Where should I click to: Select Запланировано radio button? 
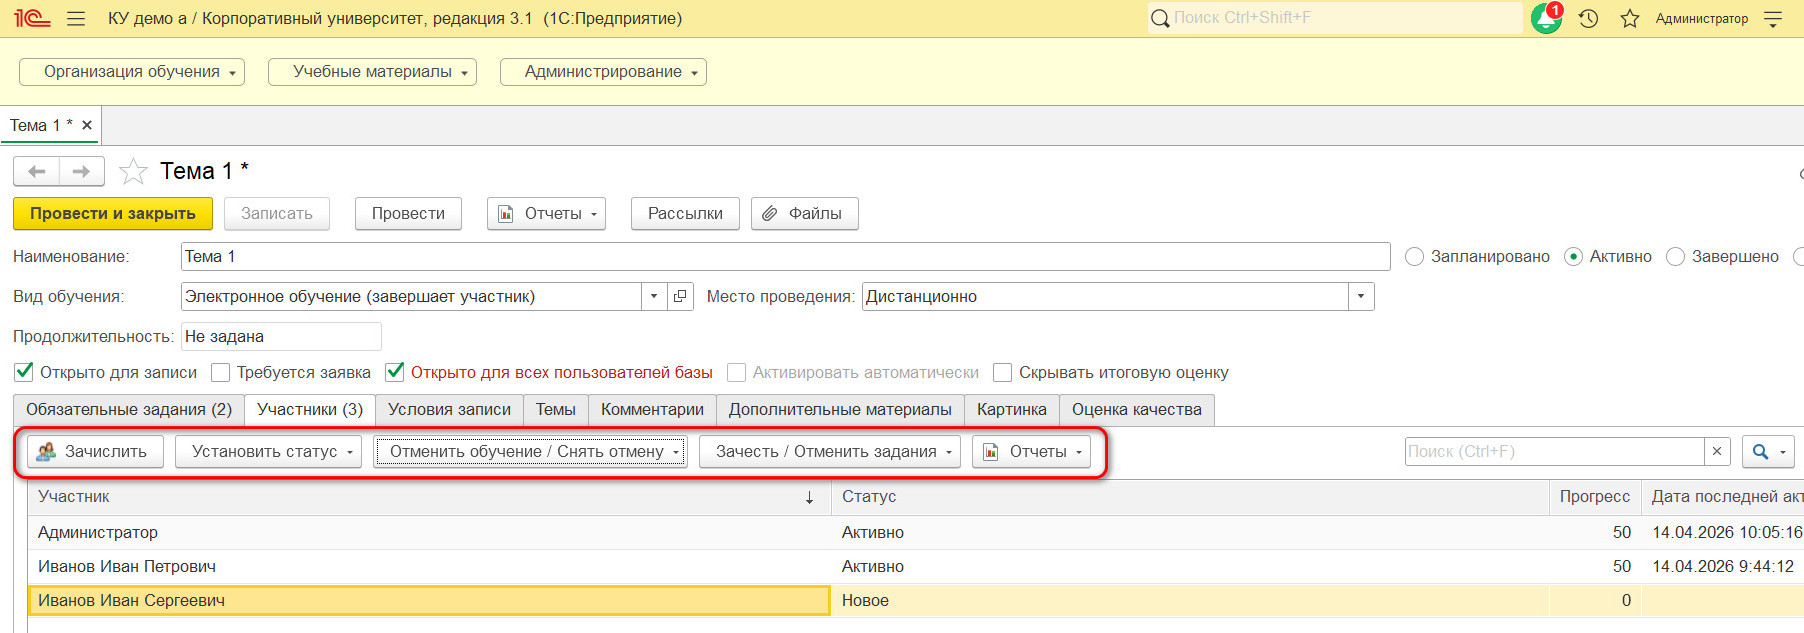(1414, 256)
